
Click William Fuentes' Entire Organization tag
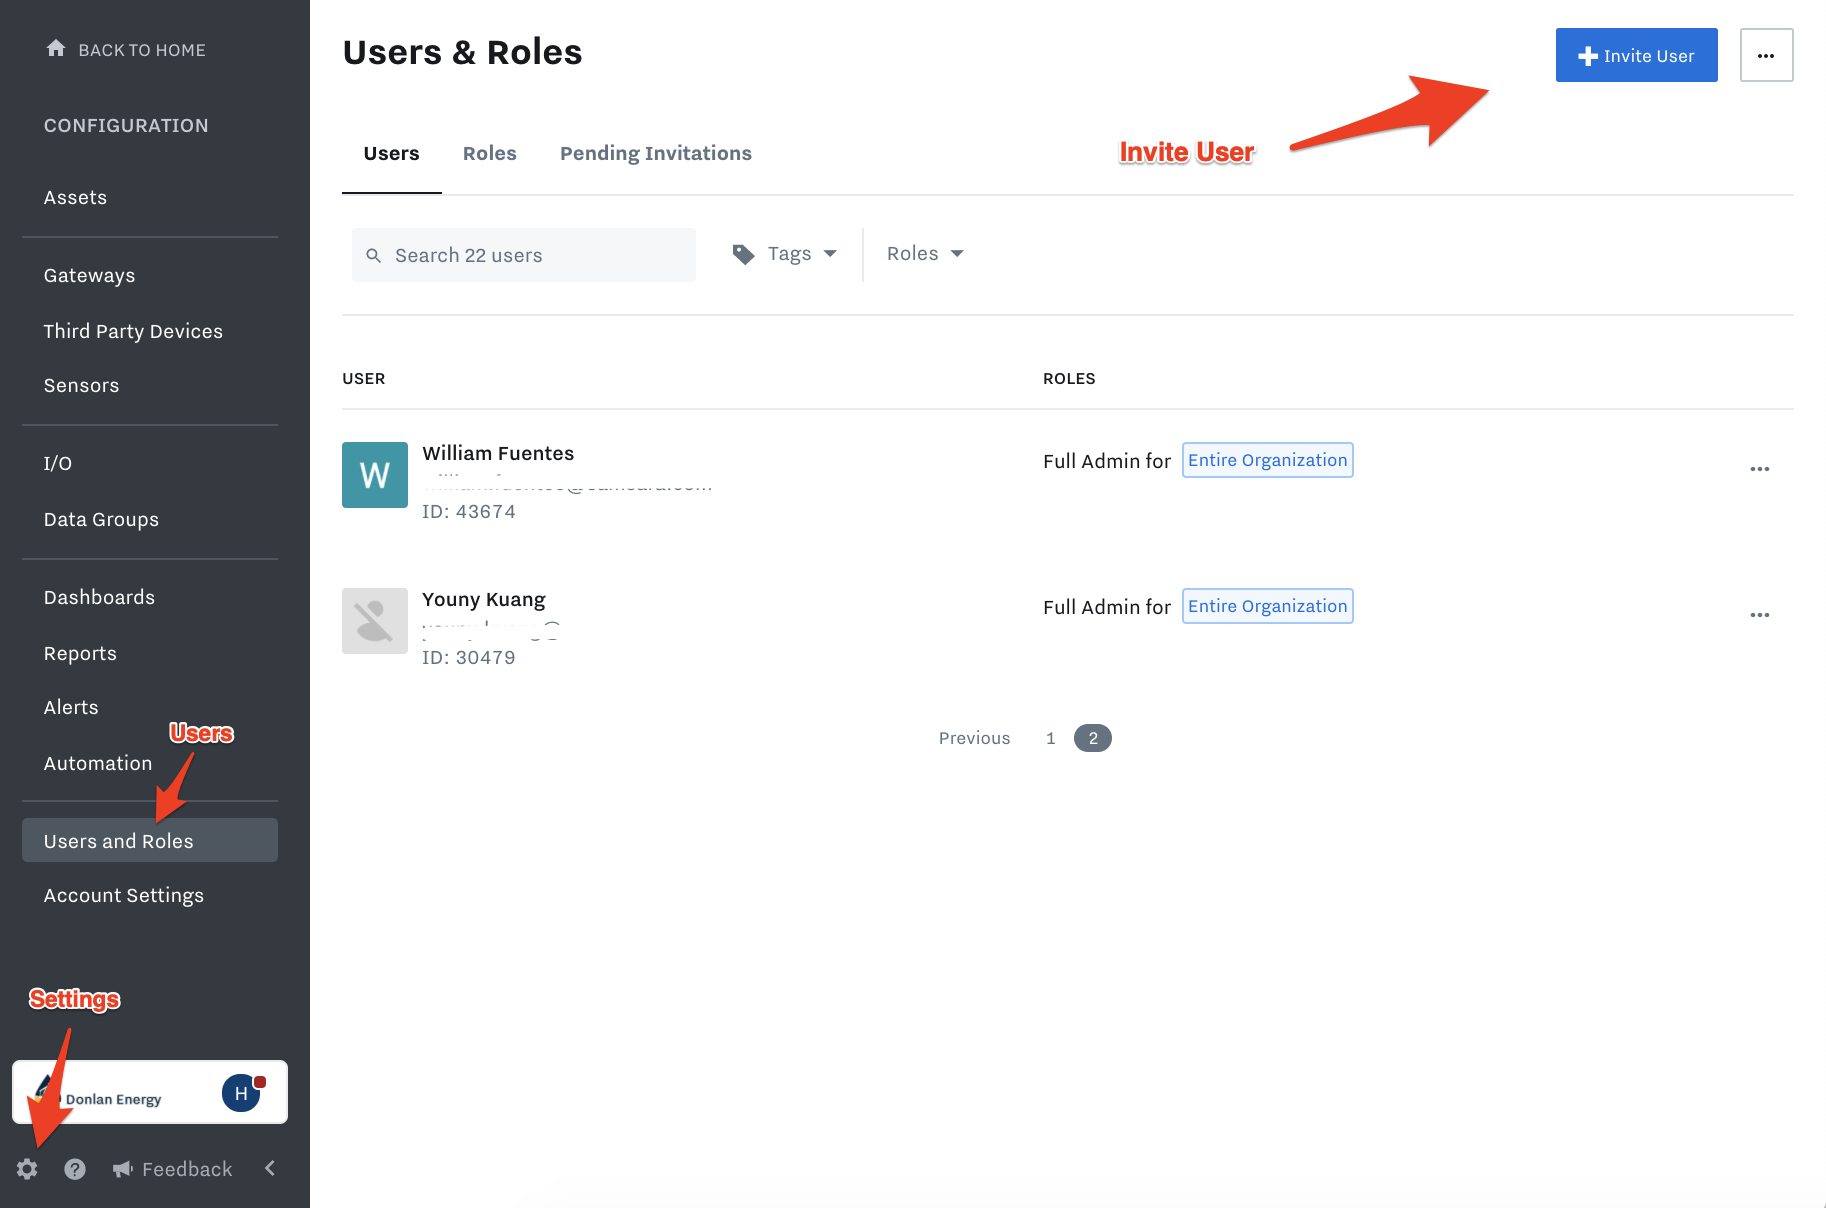click(x=1267, y=460)
